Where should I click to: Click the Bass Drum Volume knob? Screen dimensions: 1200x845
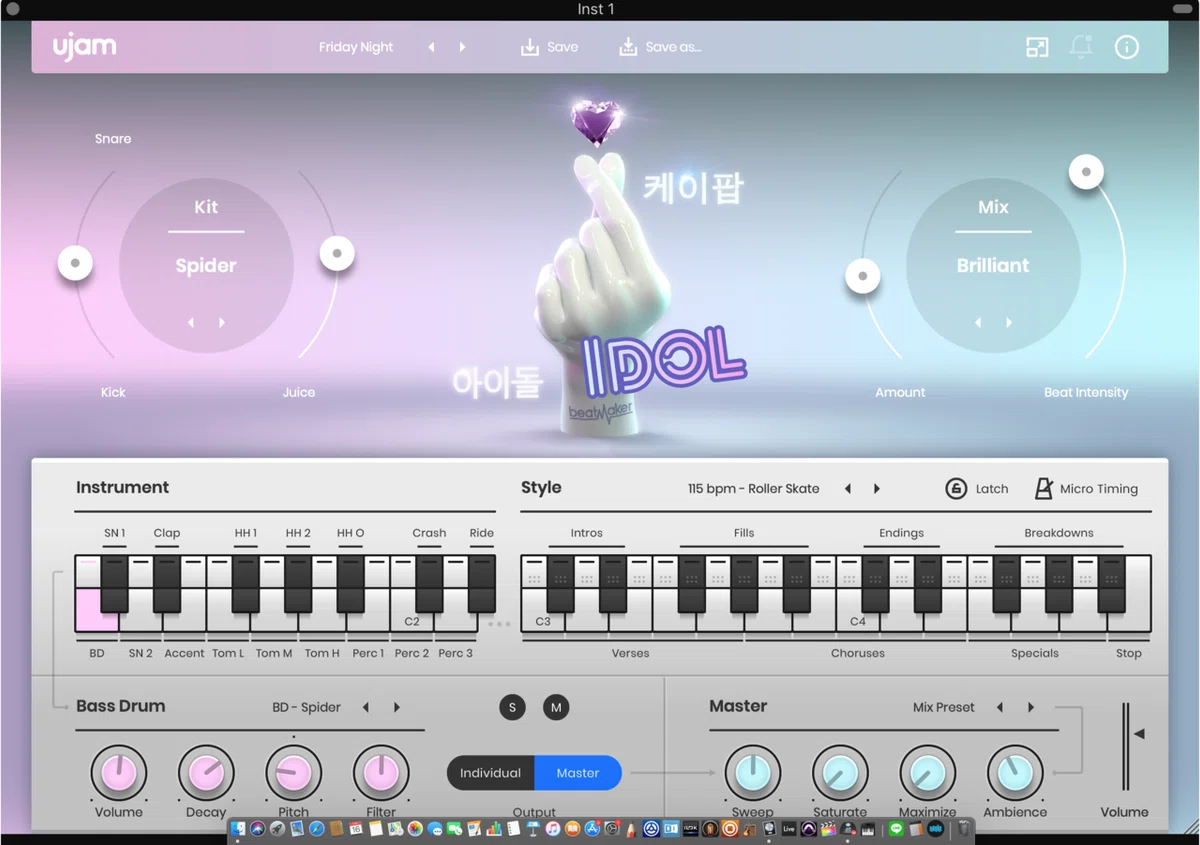pos(119,772)
